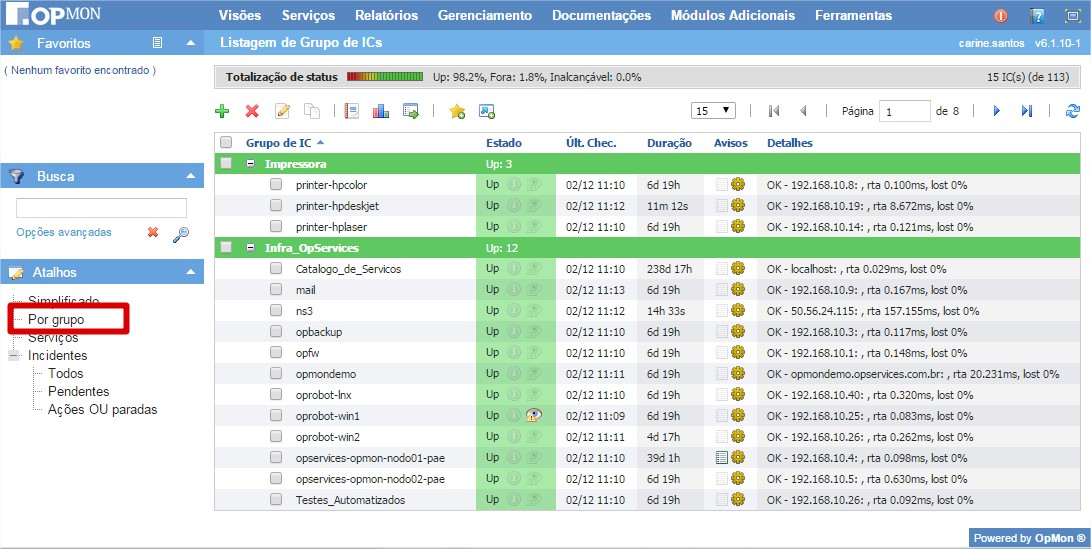
Task: Click the Opções avançadas link
Action: coord(64,232)
